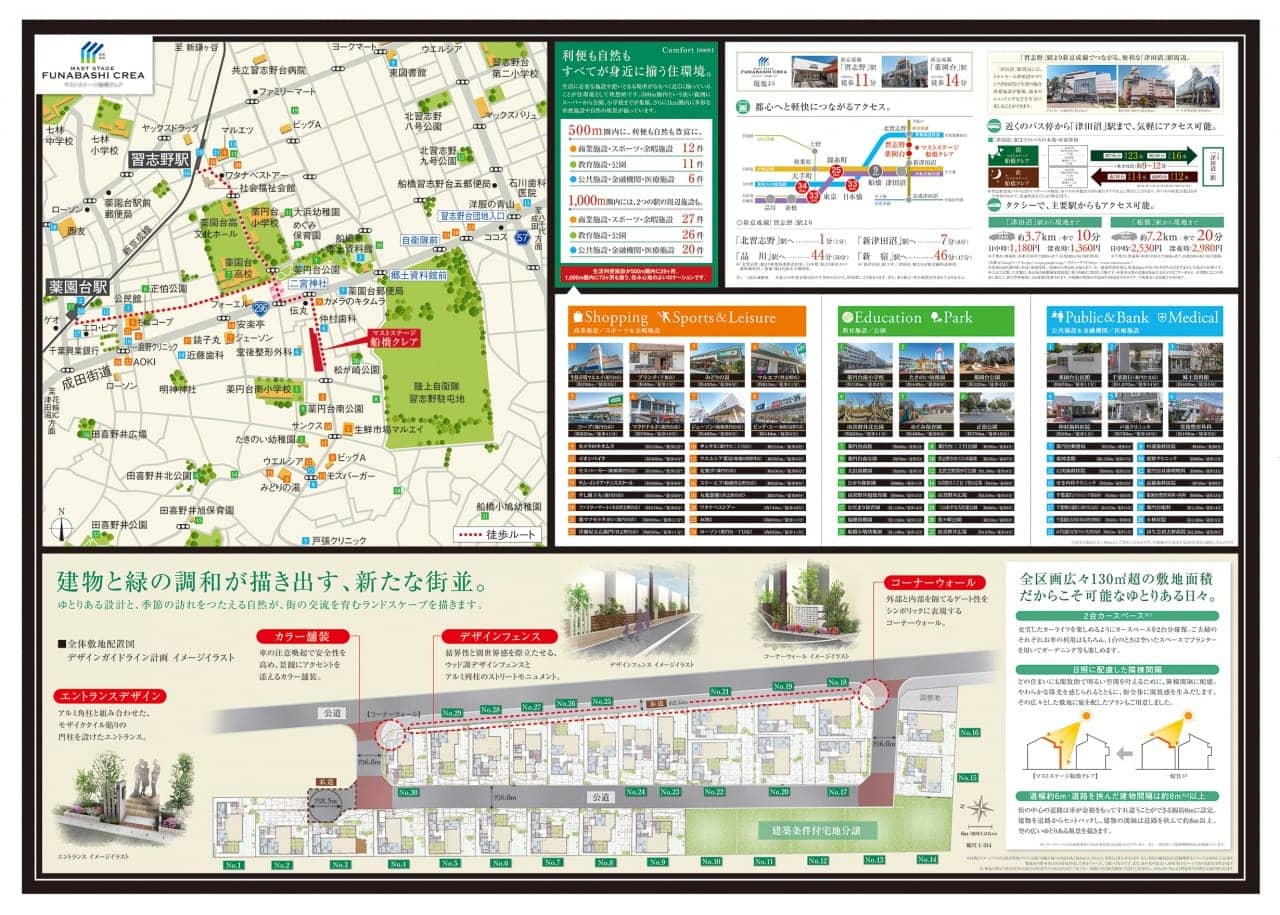This screenshot has width=1280, height=915.
Task: Click the route 57 road marker
Action: point(522,237)
